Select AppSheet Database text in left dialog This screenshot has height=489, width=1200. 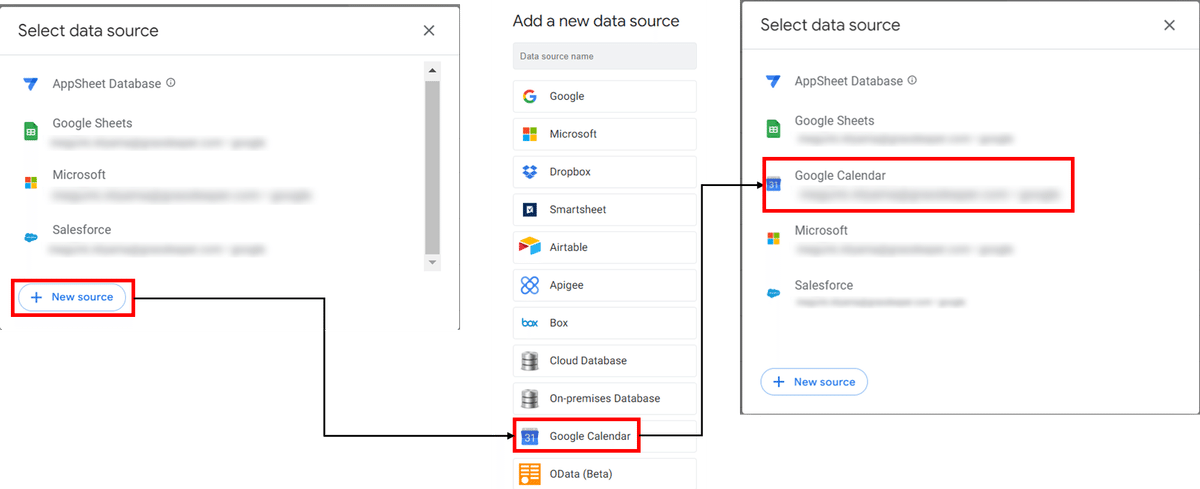(x=107, y=84)
